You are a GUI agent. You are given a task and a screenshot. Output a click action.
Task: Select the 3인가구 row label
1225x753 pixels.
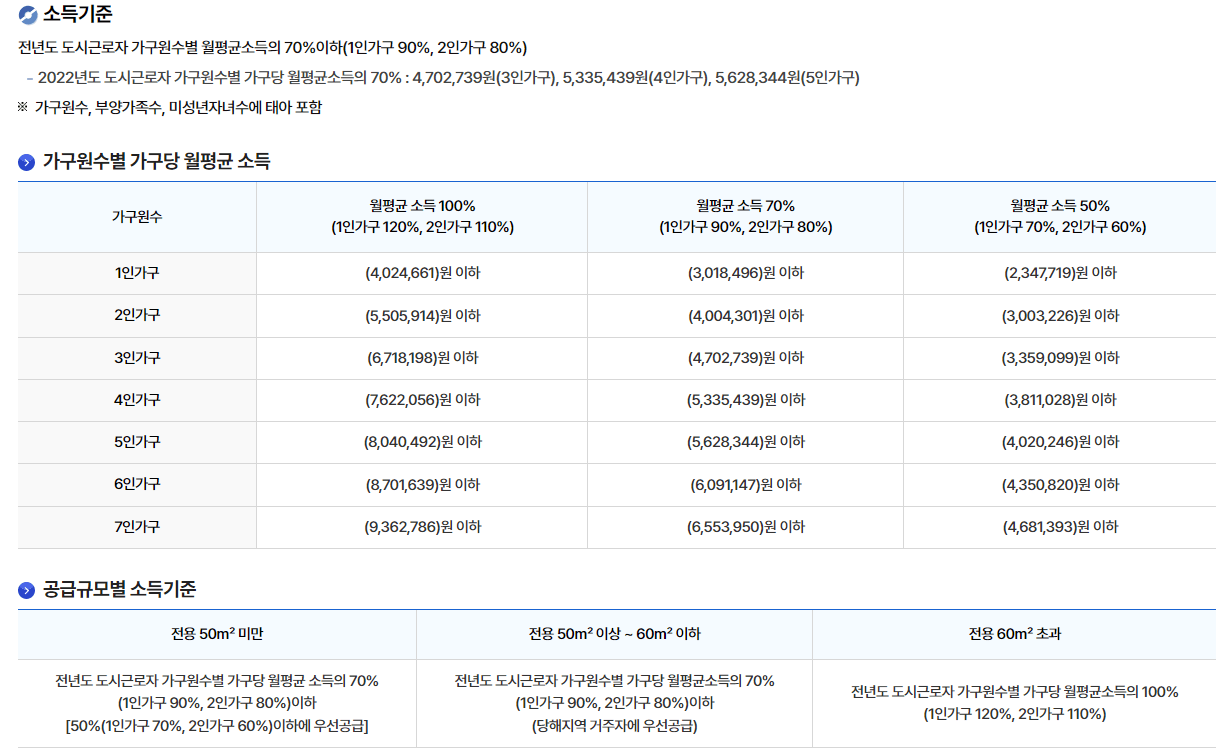pyautogui.click(x=135, y=356)
